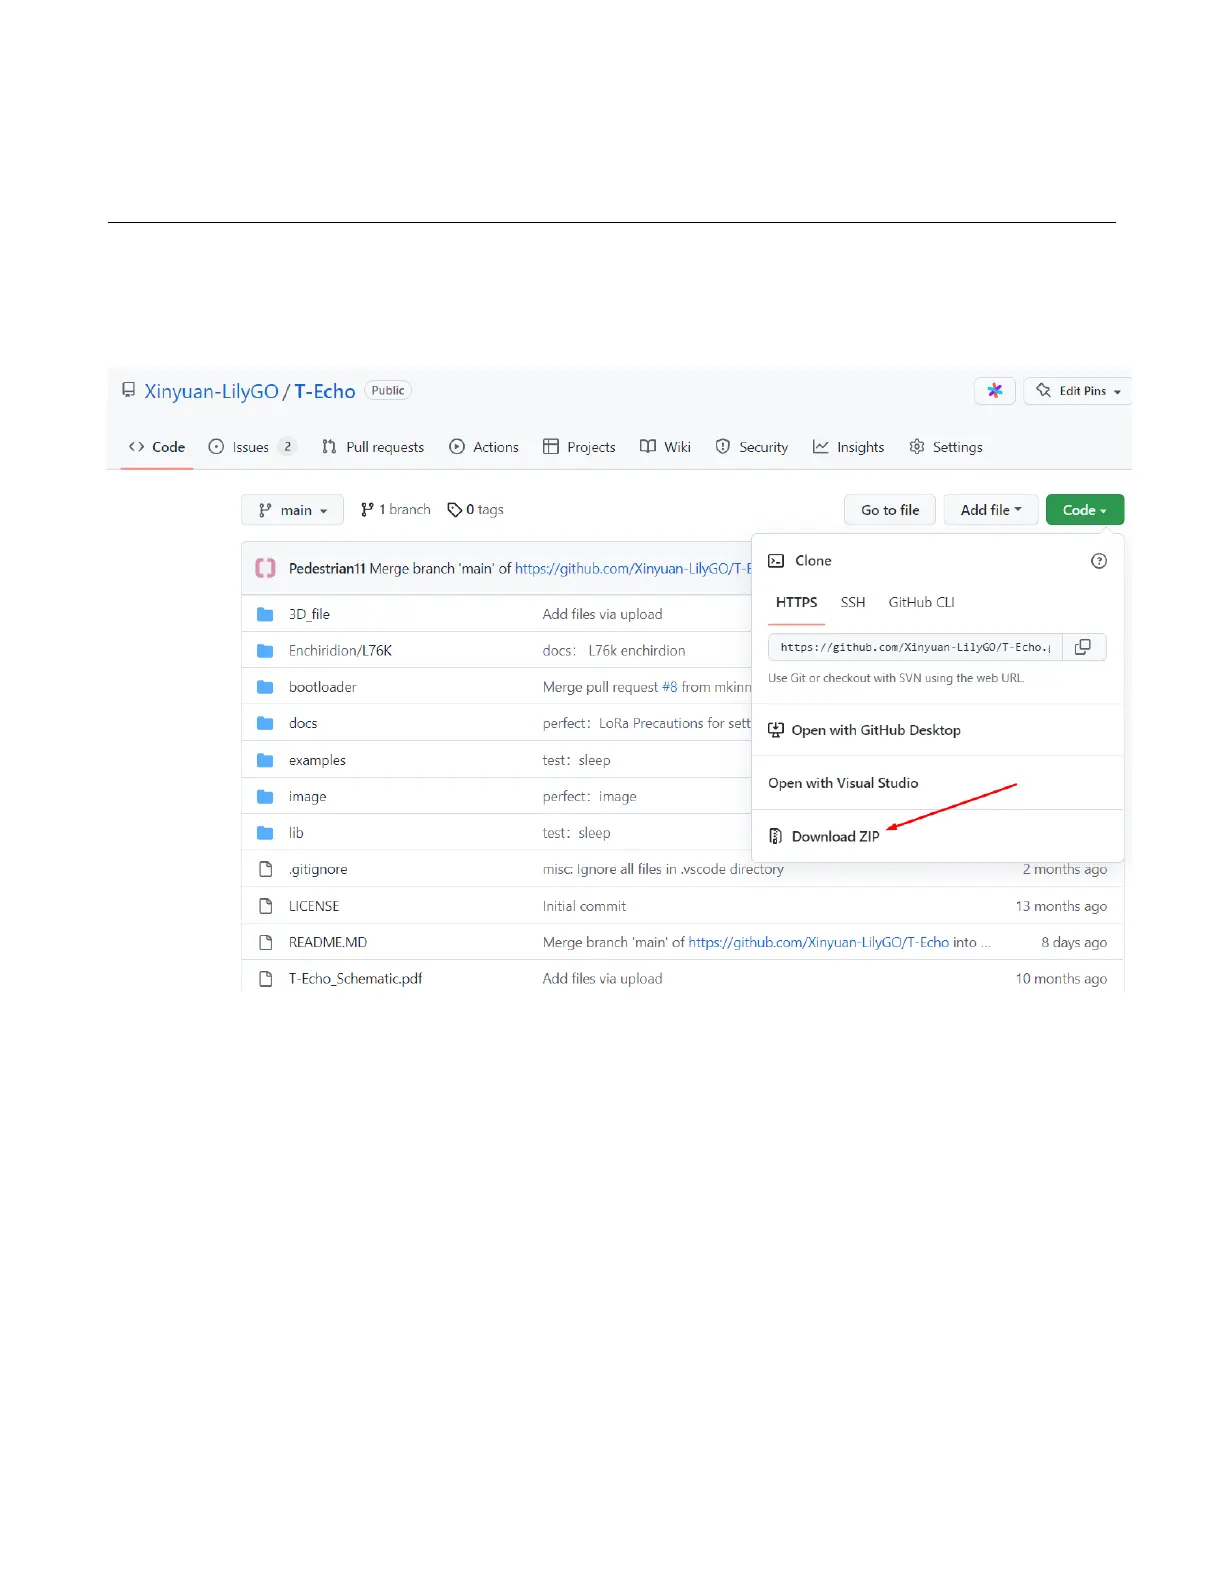Click the Pedestrian11 avatar icon
This screenshot has height=1584, width=1224.
pyautogui.click(x=265, y=568)
